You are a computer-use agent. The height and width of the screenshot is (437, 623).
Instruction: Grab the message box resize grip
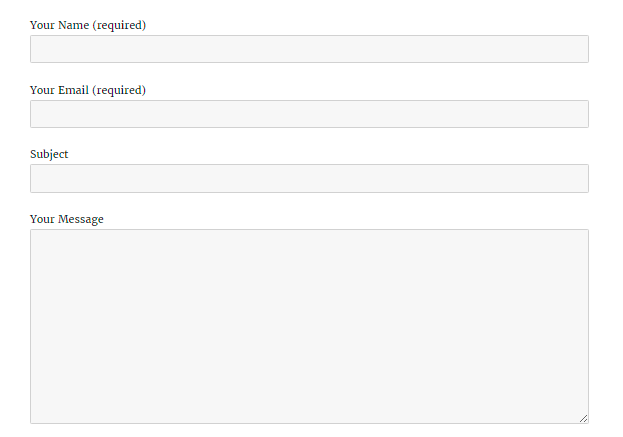(583, 418)
